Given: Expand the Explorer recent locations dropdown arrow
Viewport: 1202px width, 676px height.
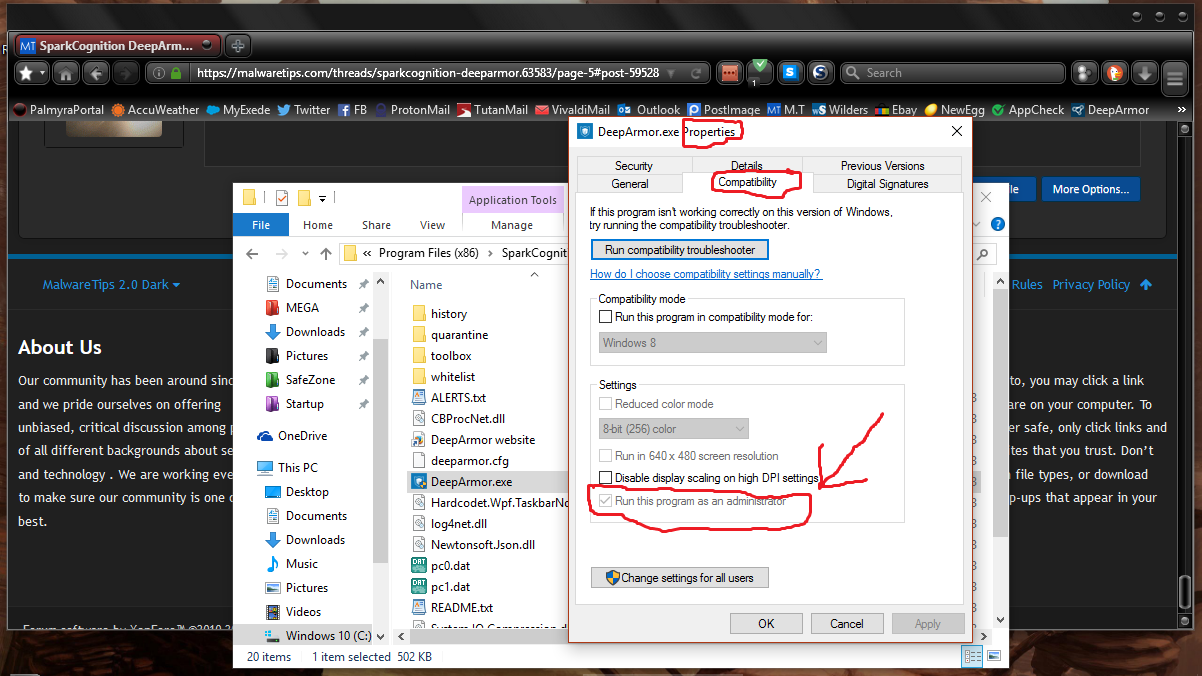Looking at the screenshot, I should (x=306, y=254).
